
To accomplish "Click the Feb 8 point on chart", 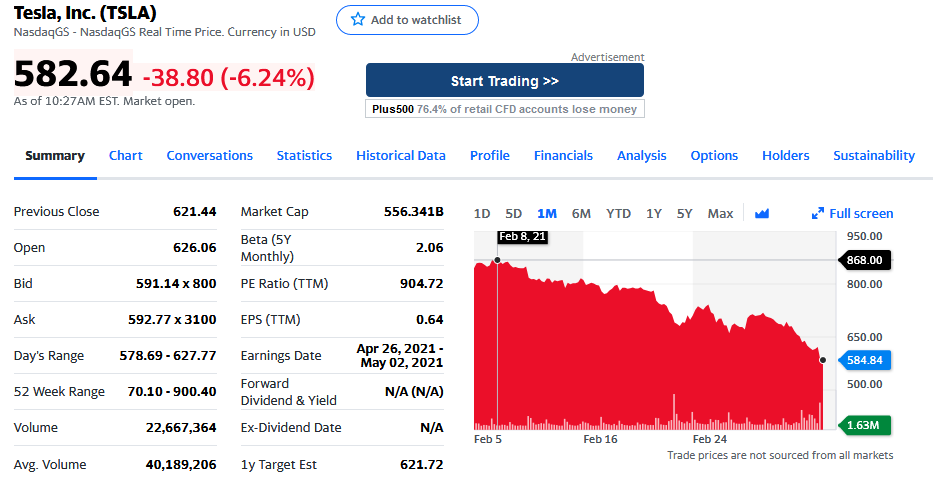I will pyautogui.click(x=497, y=260).
